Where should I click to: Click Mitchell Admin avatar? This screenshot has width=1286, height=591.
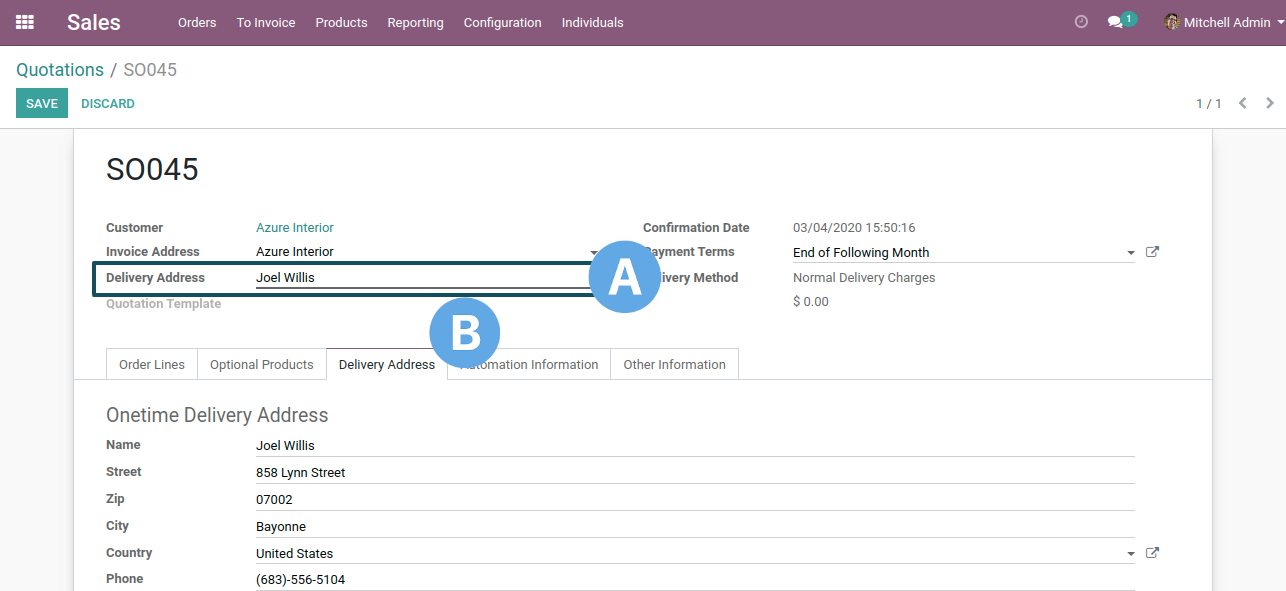1172,22
